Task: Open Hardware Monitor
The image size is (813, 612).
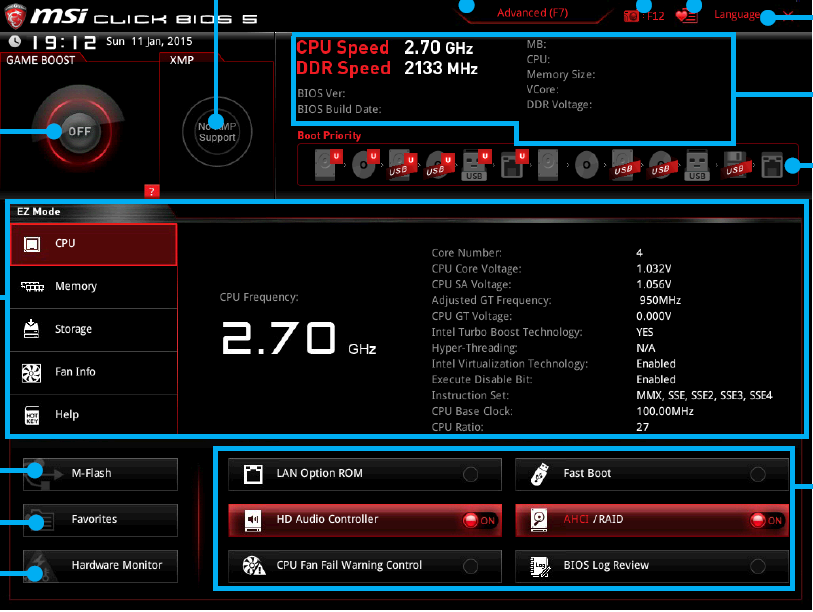Action: (x=100, y=566)
